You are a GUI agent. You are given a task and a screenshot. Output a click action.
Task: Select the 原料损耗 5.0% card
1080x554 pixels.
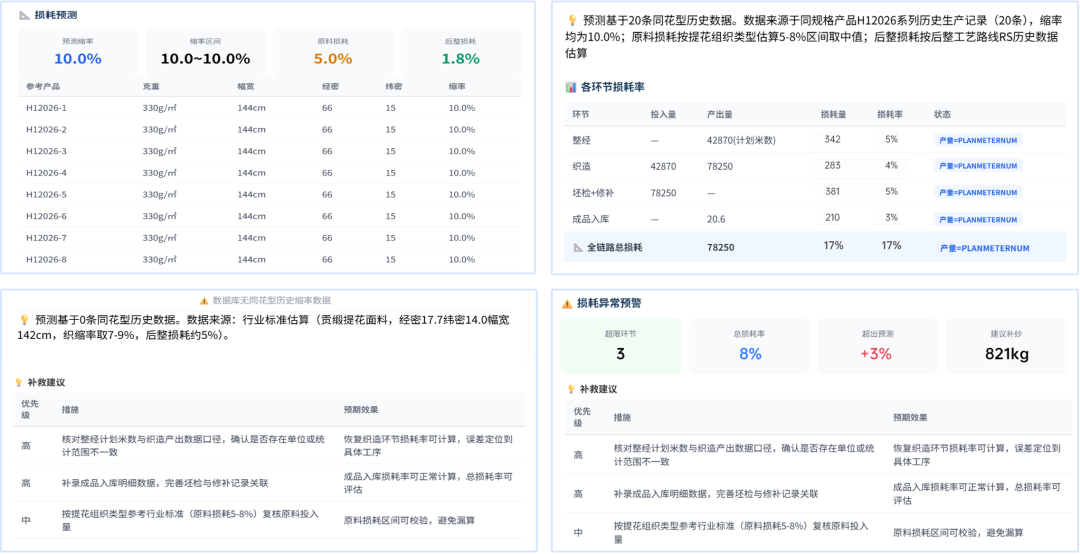tap(333, 52)
